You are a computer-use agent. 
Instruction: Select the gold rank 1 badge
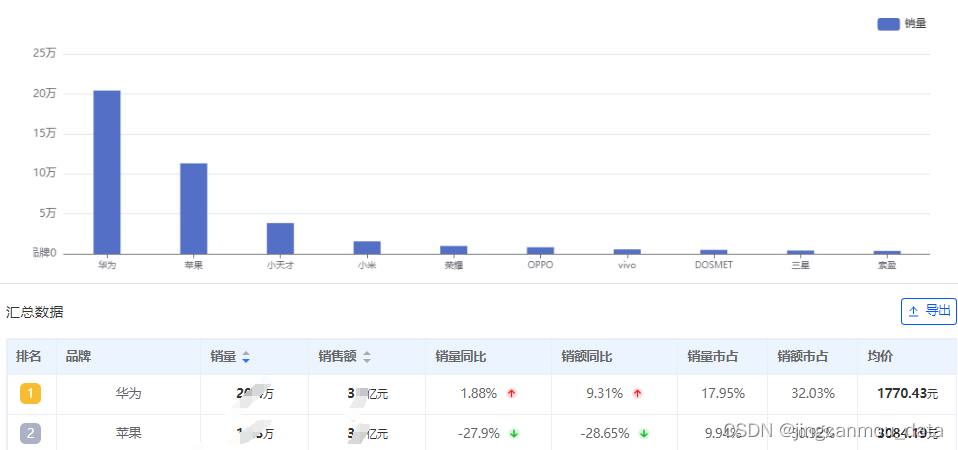tap(31, 394)
